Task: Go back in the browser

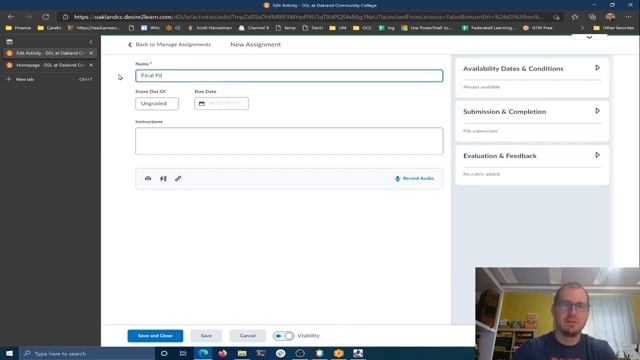Action: (x=11, y=17)
